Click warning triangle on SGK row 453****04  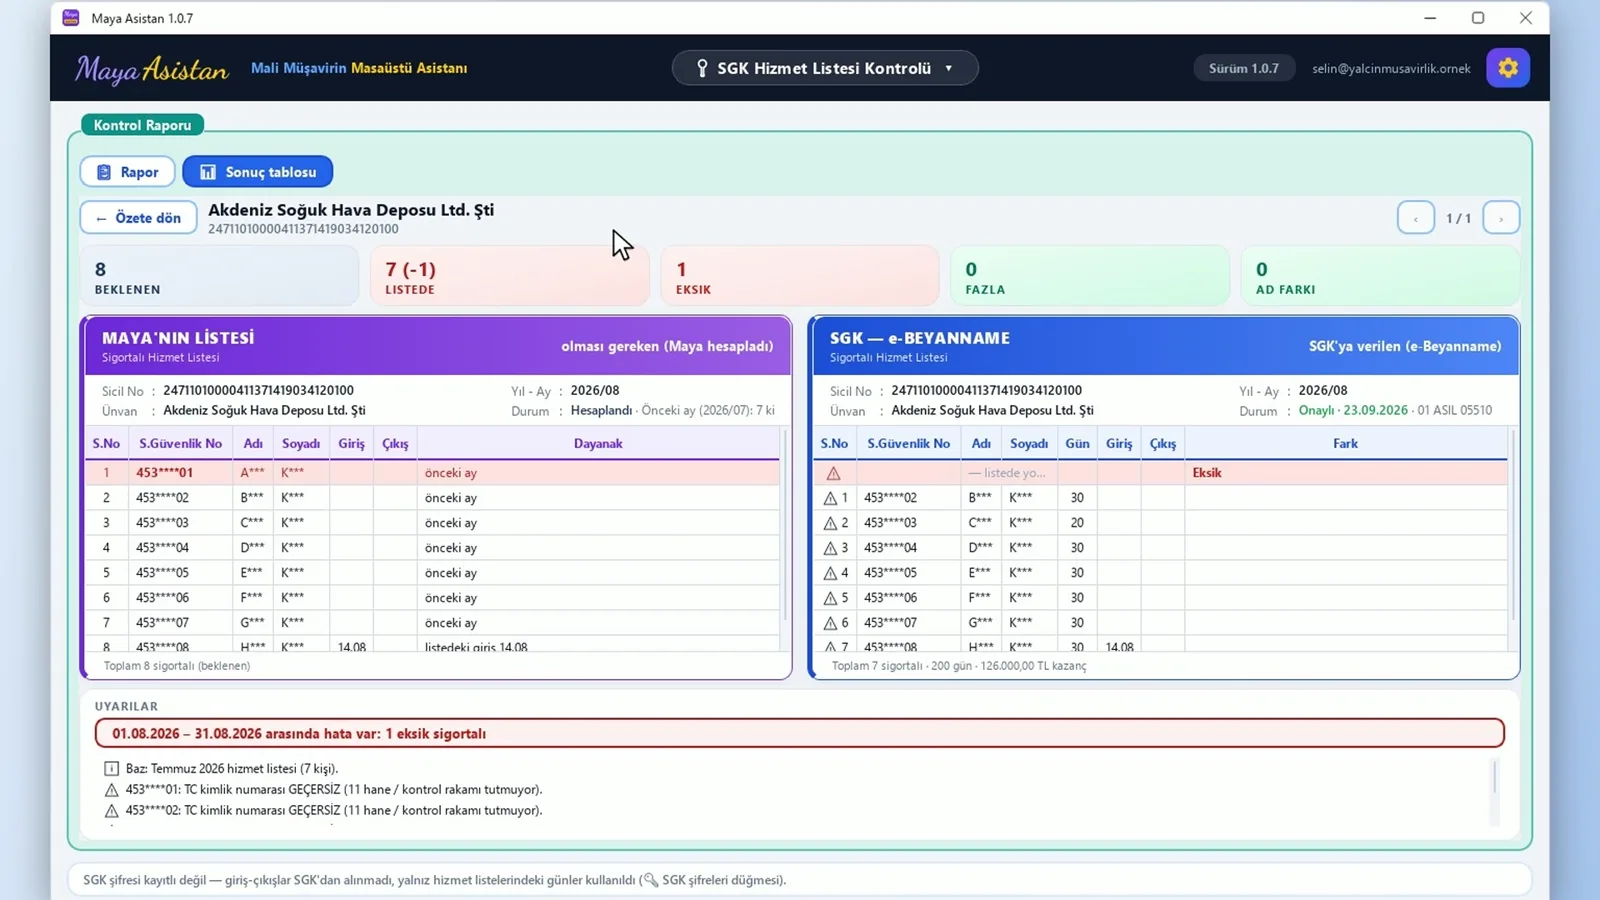pos(830,548)
